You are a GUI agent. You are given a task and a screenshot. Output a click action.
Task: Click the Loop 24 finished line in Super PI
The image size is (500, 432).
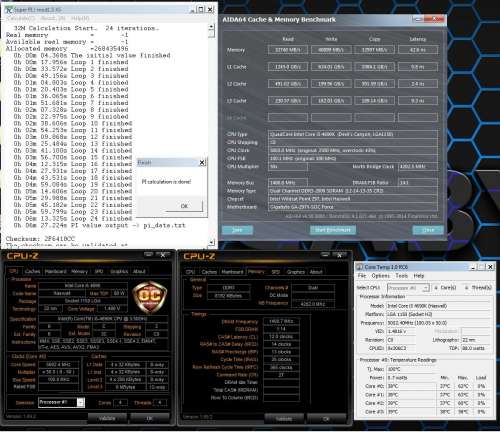click(73, 219)
